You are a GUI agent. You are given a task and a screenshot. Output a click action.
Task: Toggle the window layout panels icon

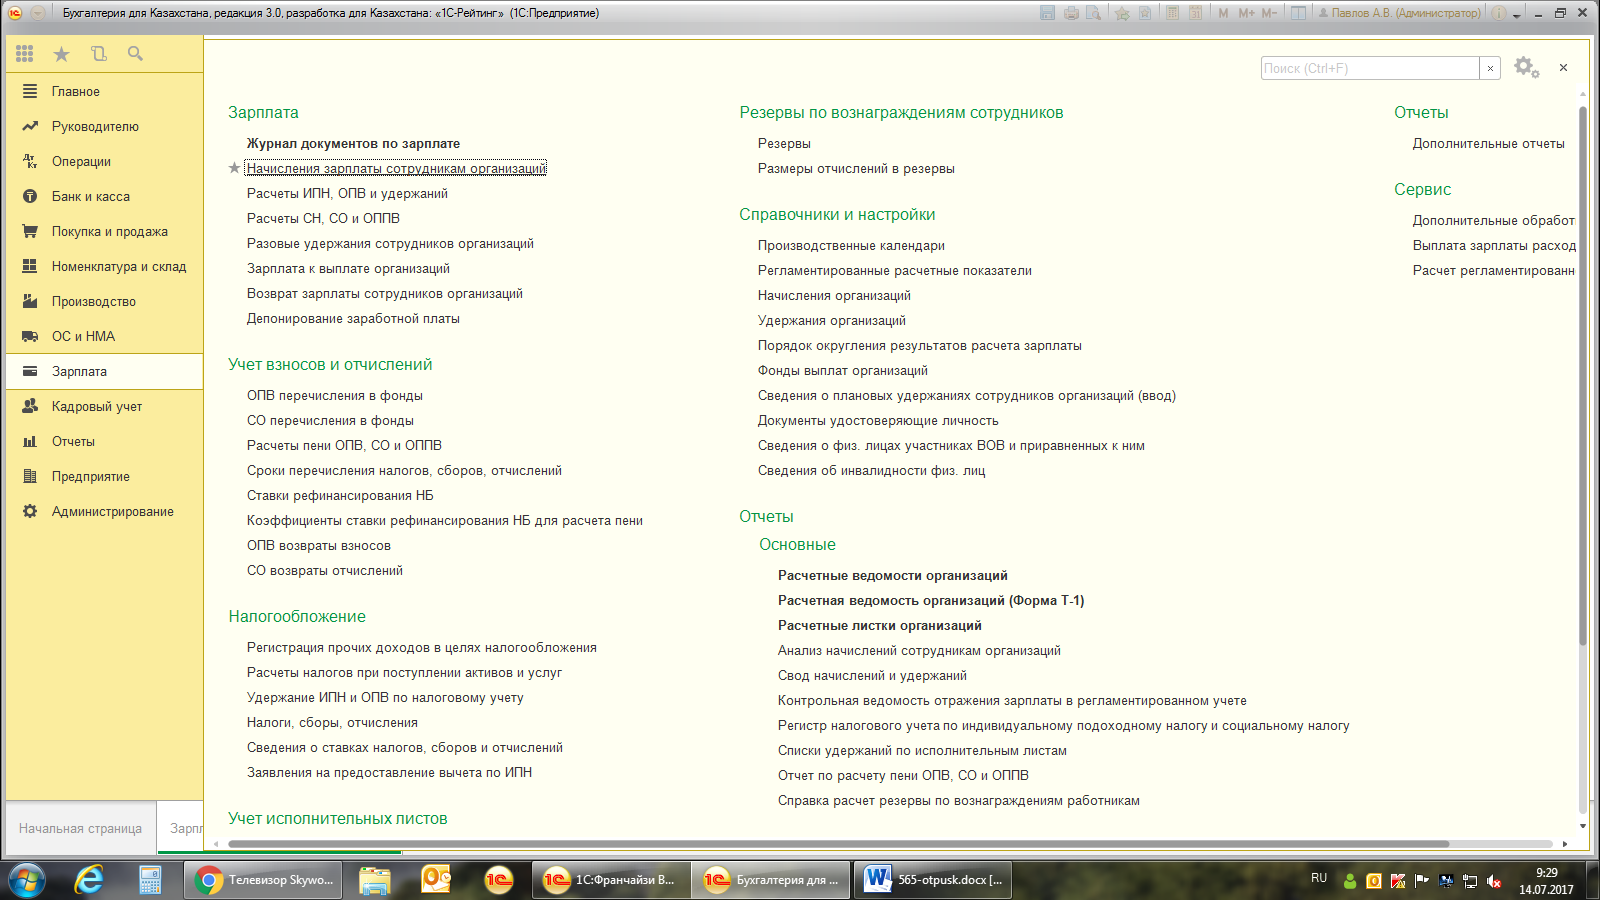point(1298,13)
